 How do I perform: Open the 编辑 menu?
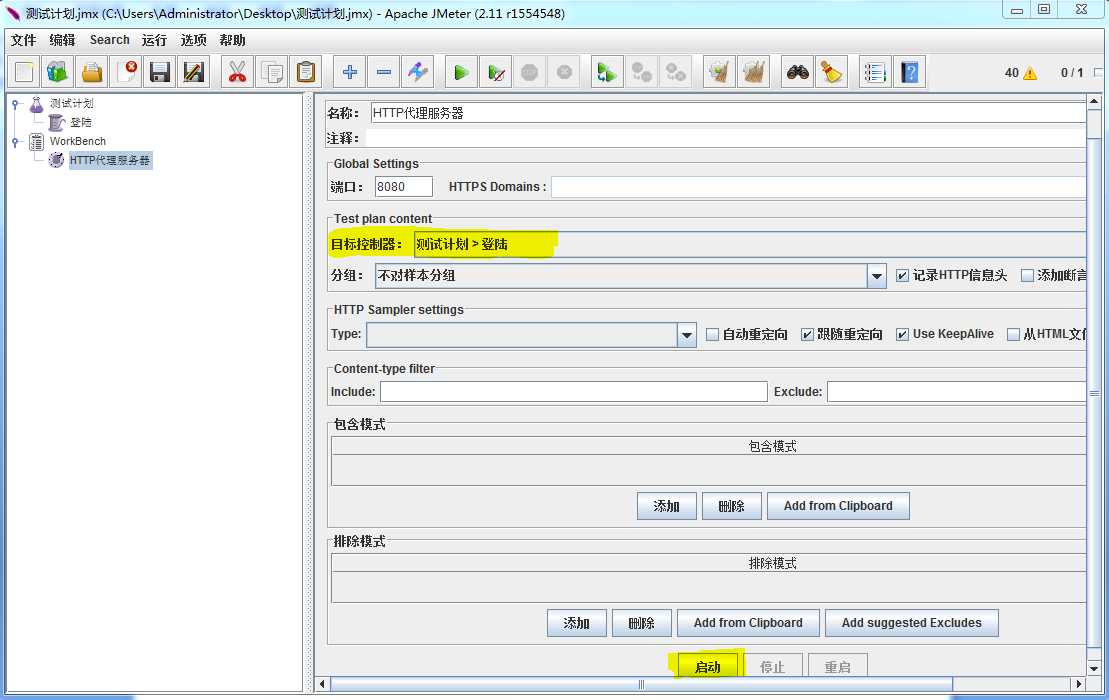click(62, 40)
